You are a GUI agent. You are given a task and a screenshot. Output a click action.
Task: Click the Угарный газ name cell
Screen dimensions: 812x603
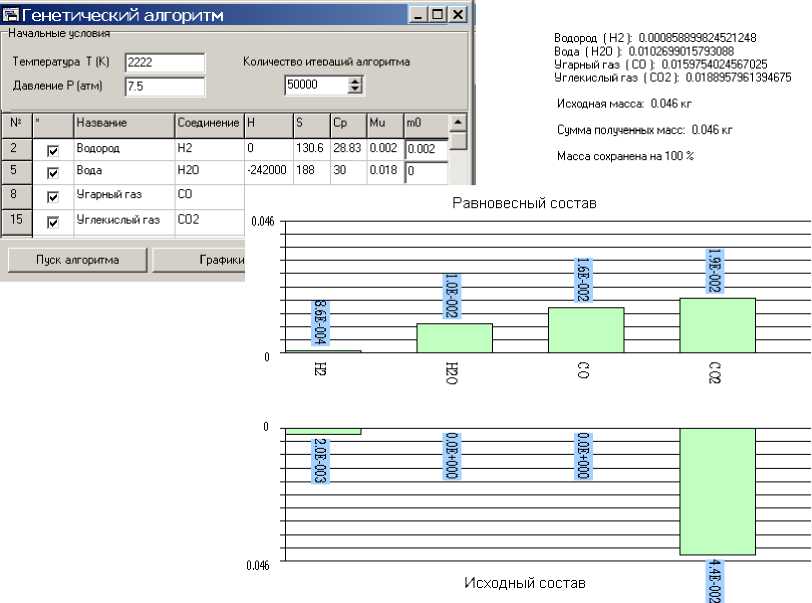coord(124,196)
